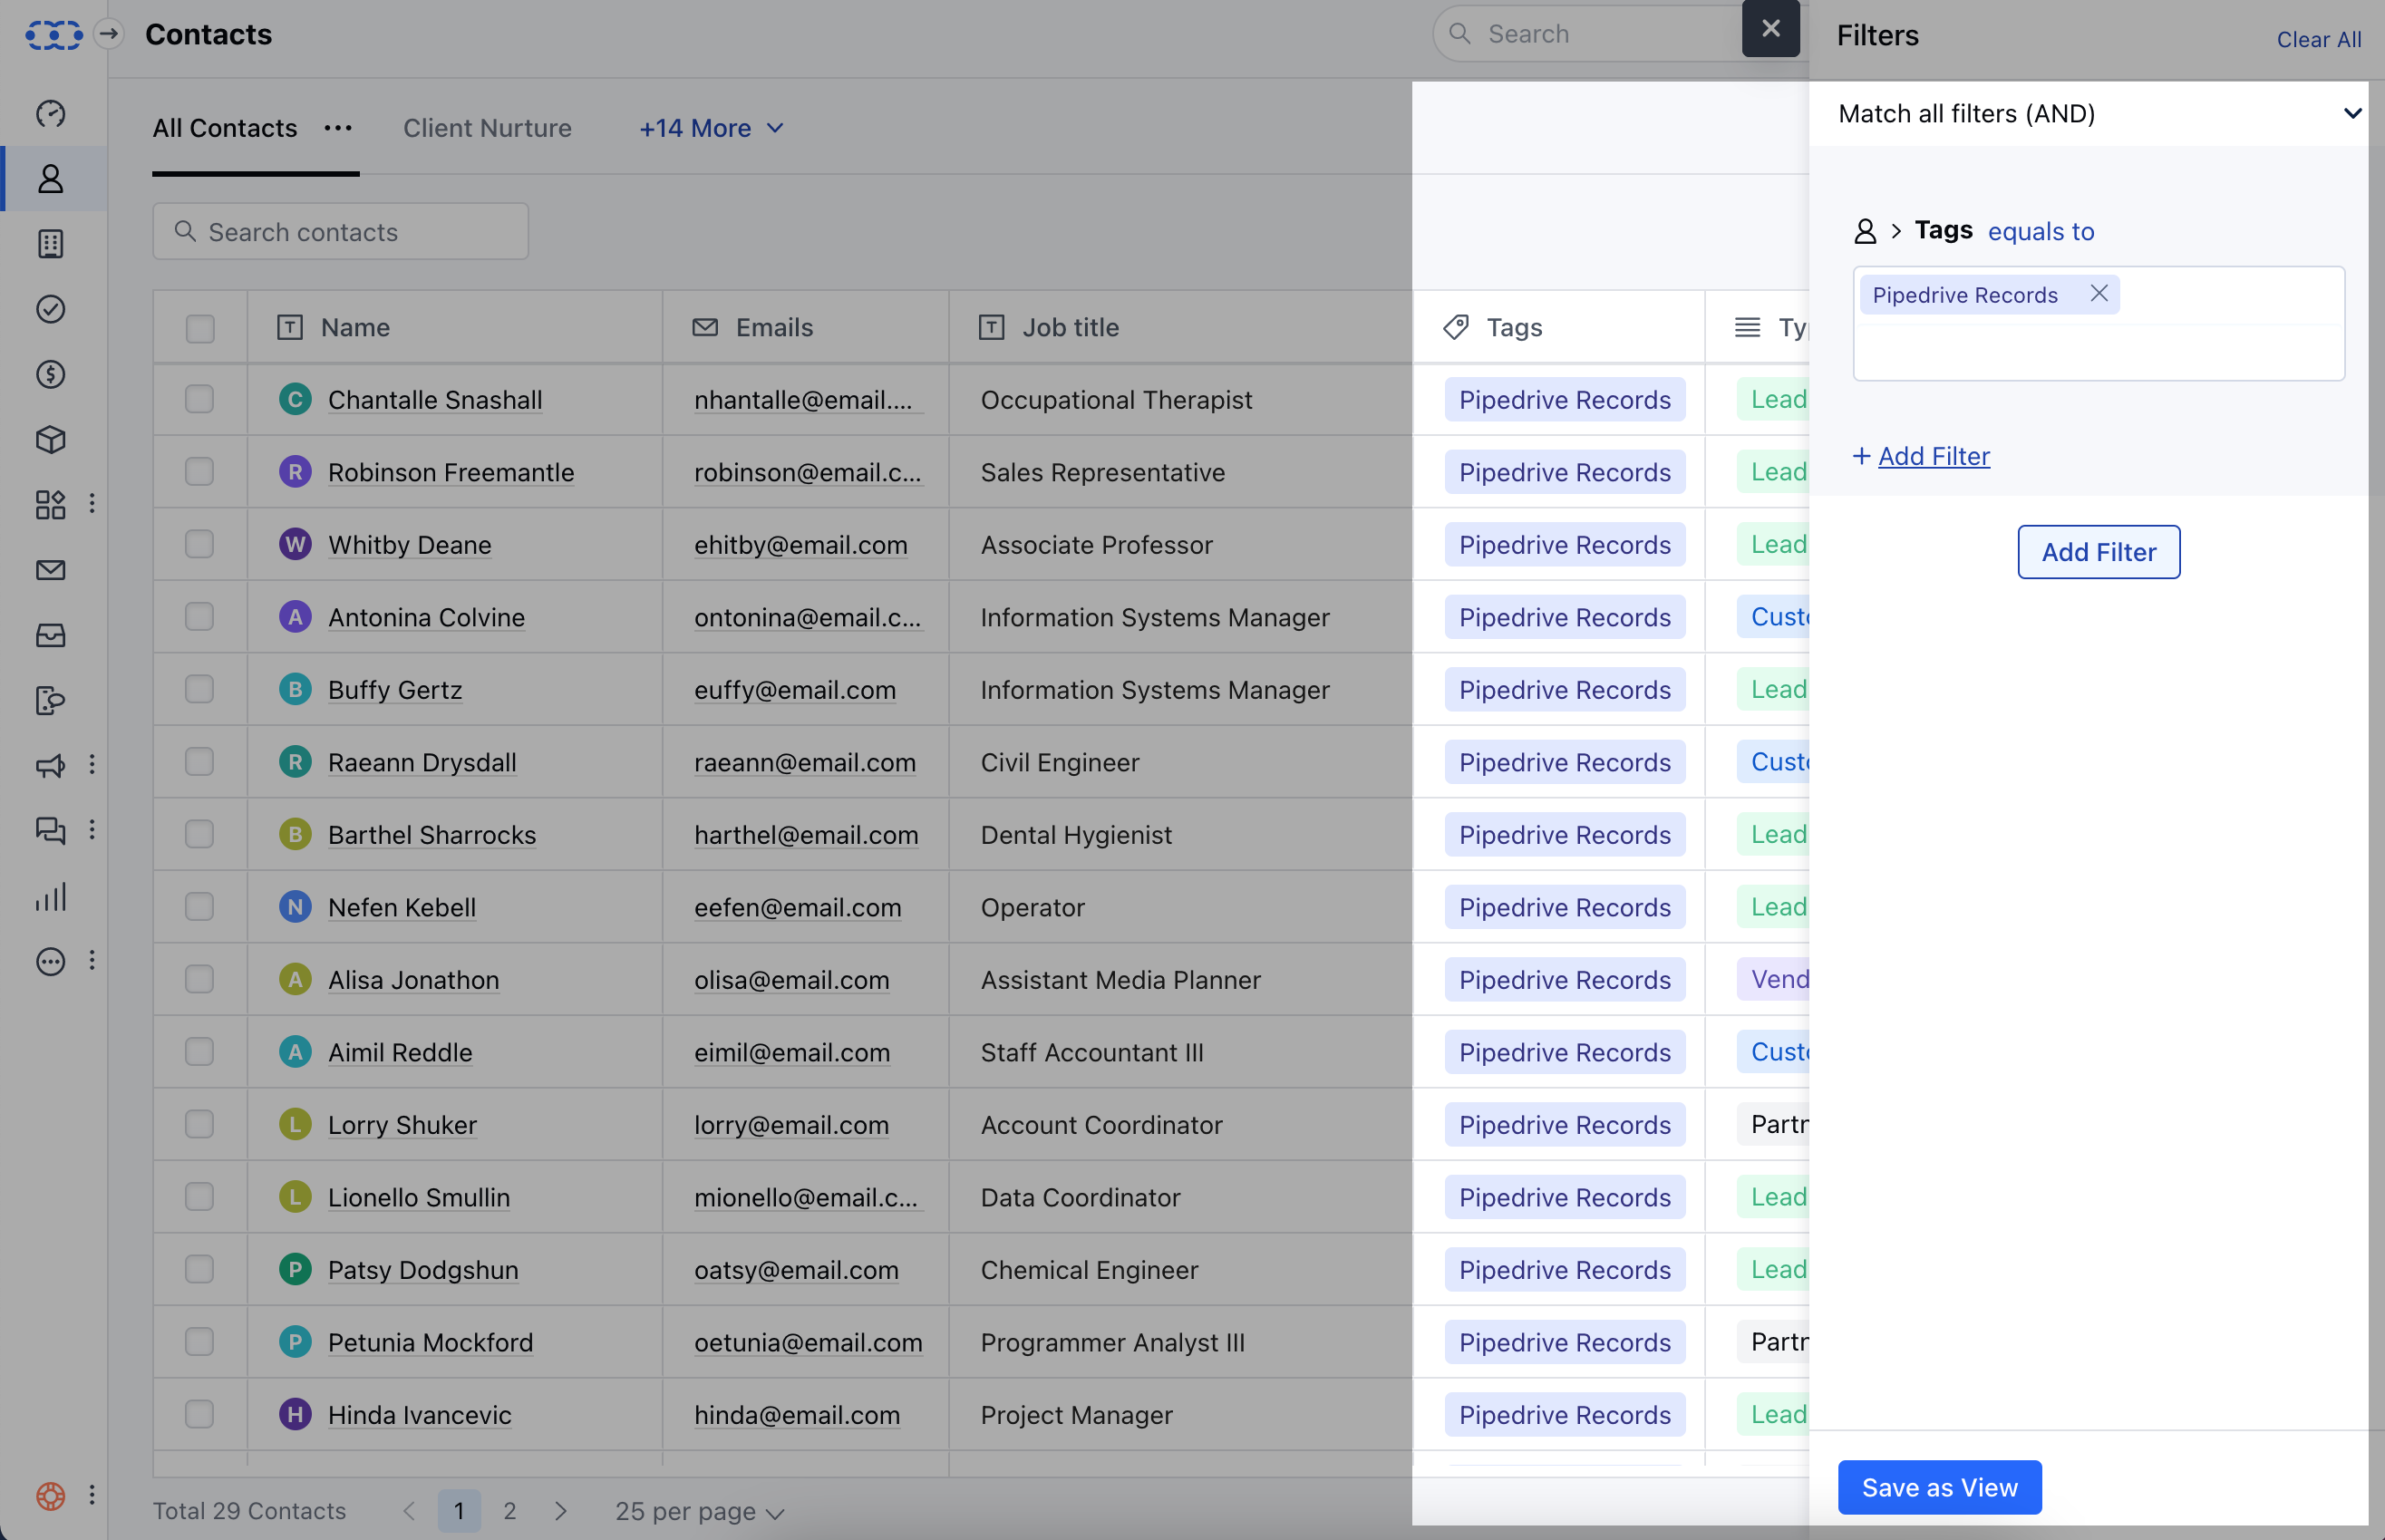Go to page 2 of contacts
This screenshot has width=2385, height=1540.
pos(510,1511)
